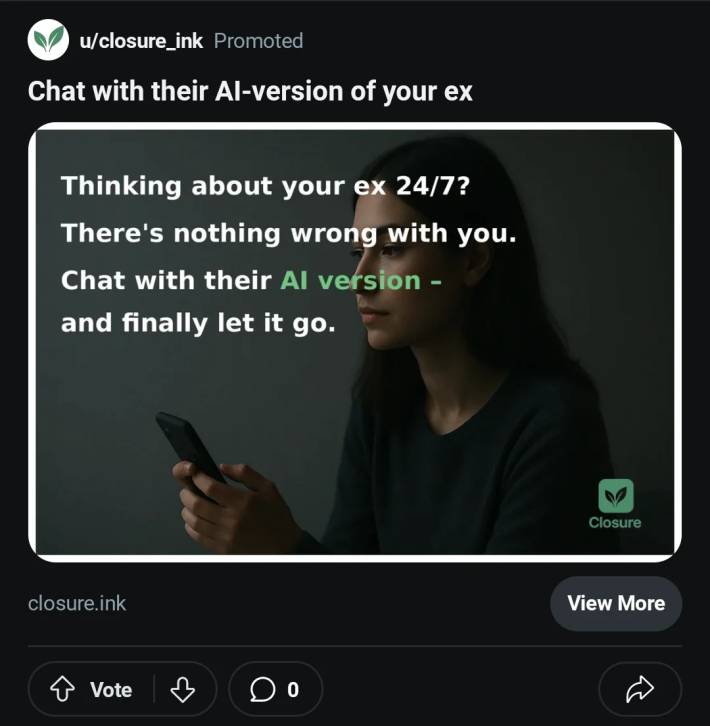
Task: Click the comment count 0
Action: (293, 690)
